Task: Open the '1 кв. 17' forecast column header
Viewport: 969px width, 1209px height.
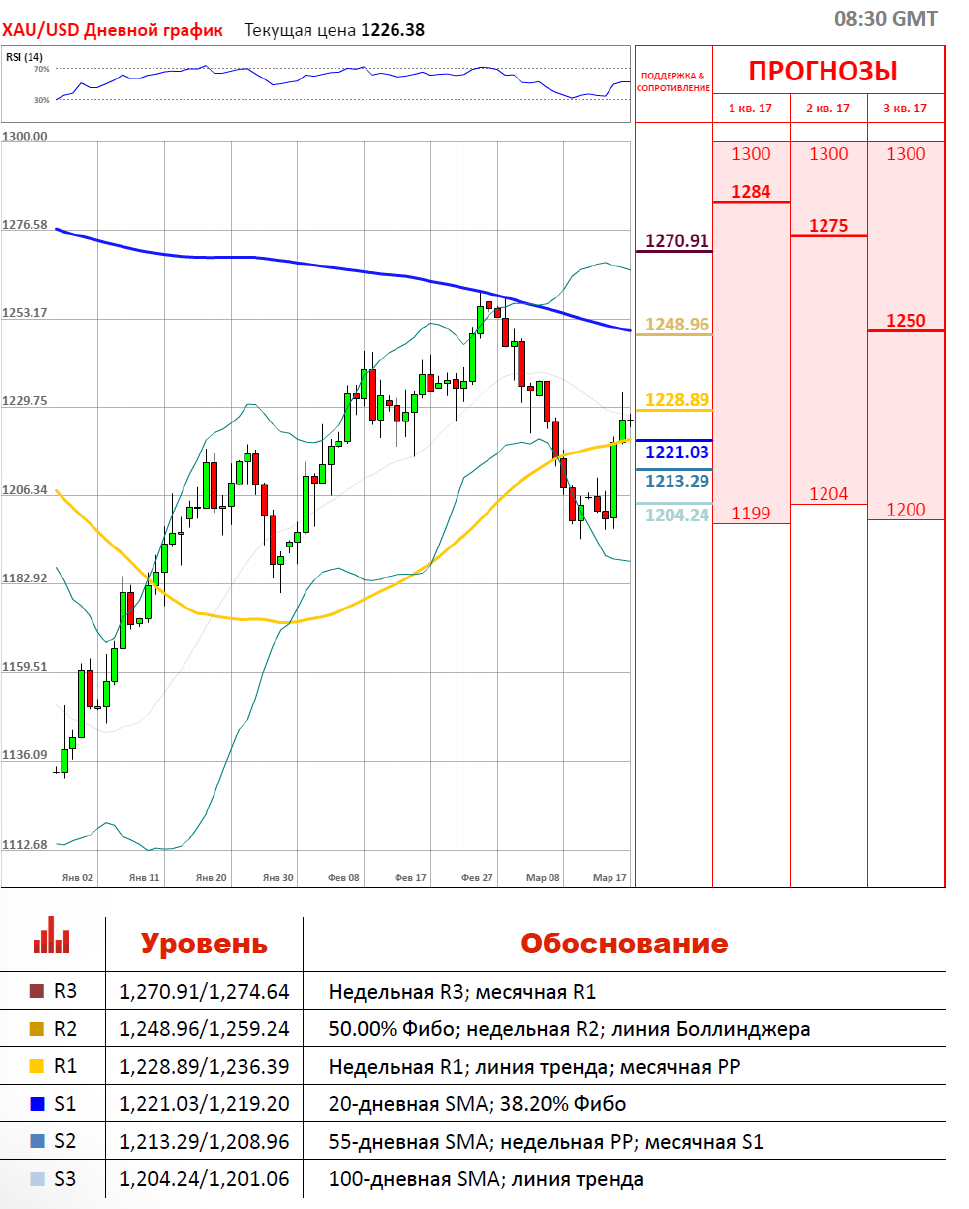Action: pyautogui.click(x=750, y=108)
